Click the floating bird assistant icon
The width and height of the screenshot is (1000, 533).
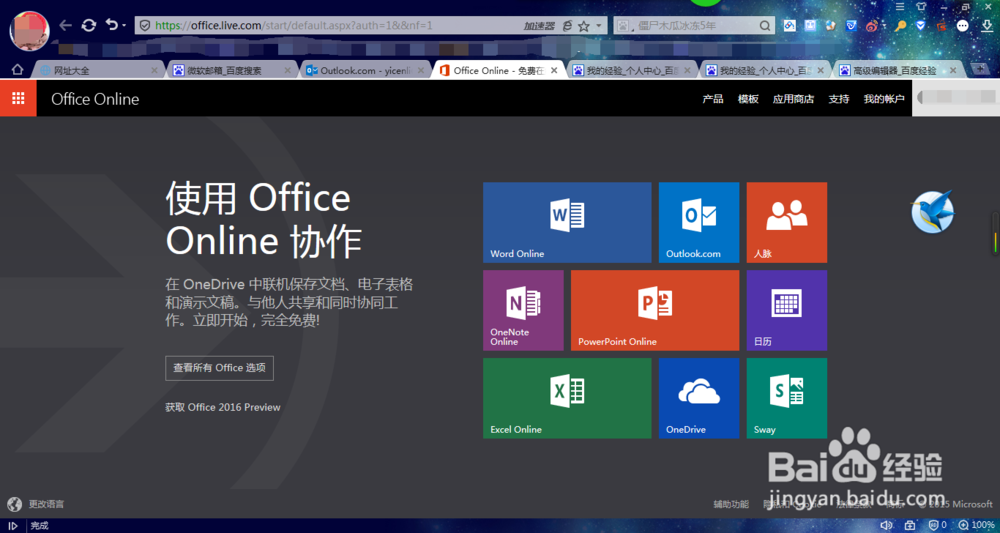(932, 212)
